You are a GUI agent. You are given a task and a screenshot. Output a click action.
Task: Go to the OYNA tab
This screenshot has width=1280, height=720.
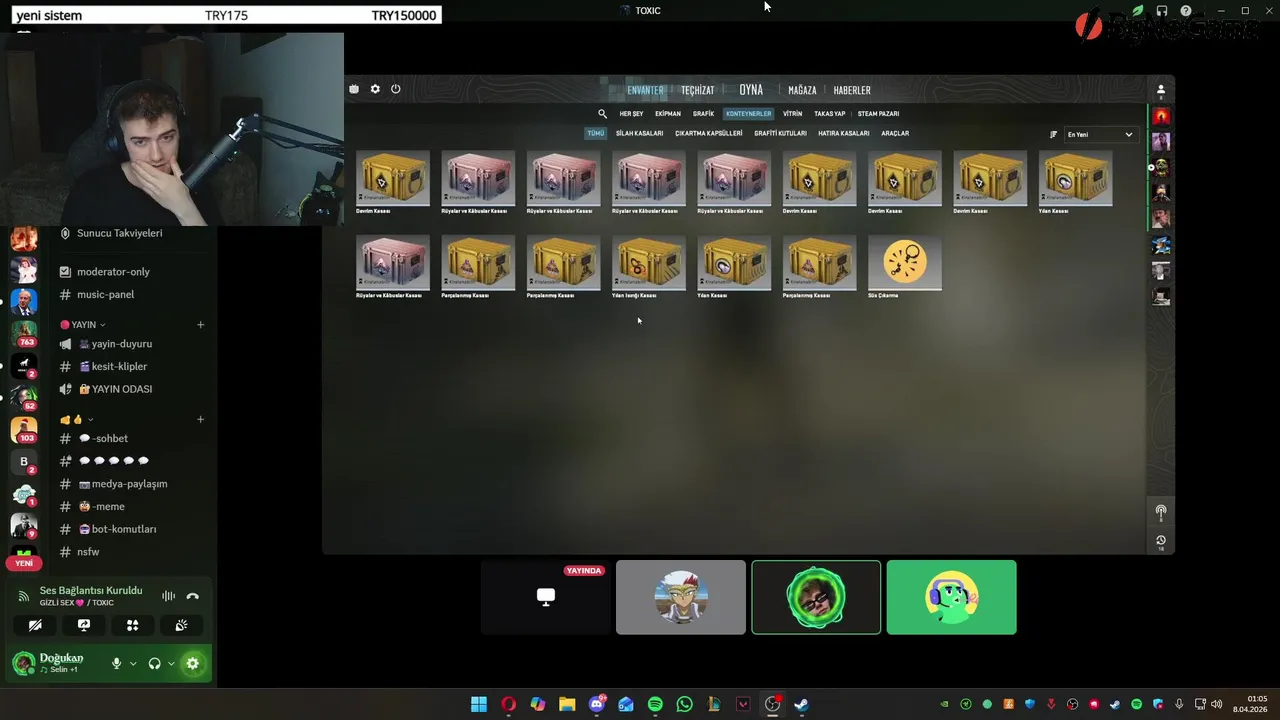click(751, 90)
